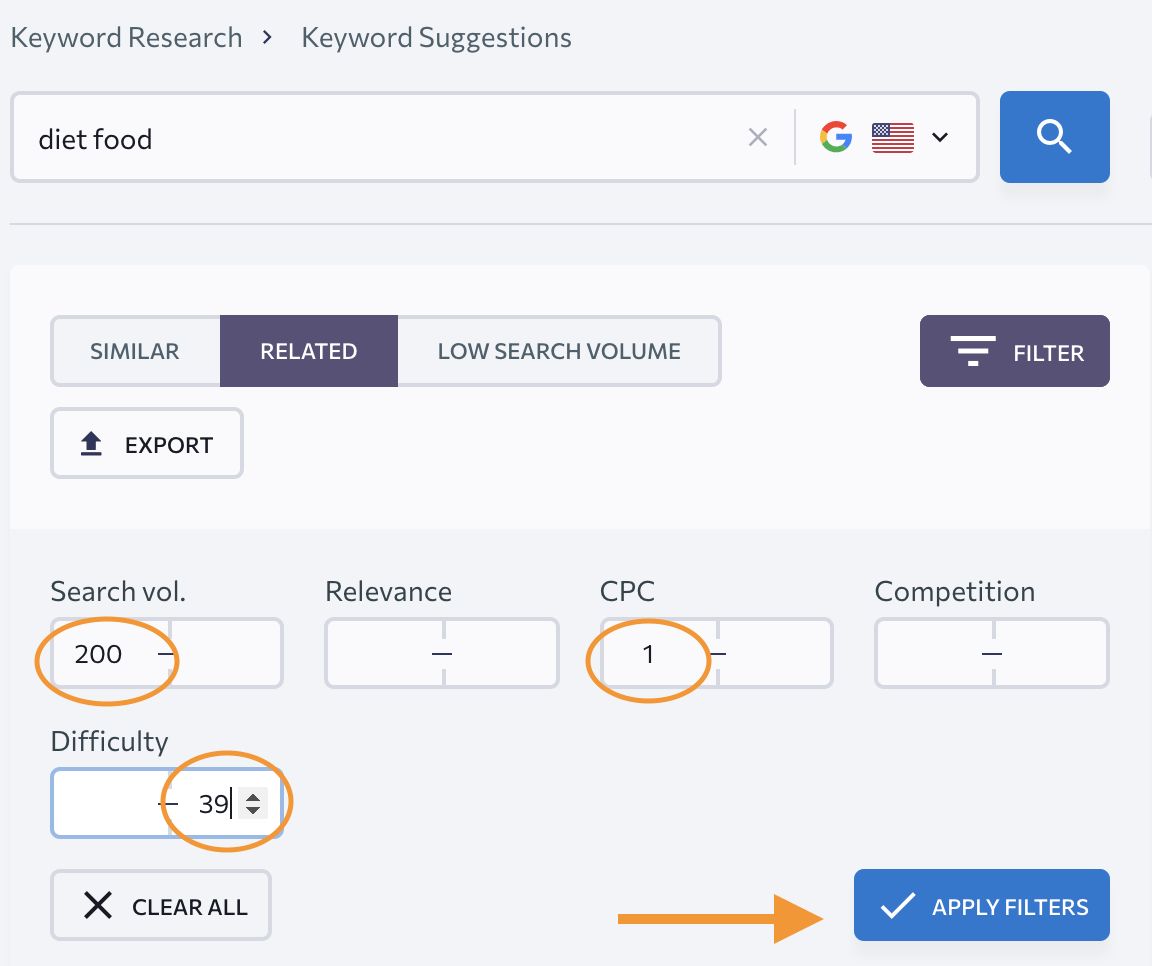Decrease Difficulty max value with down arrow
Screen dimensions: 1152x966
(254, 809)
